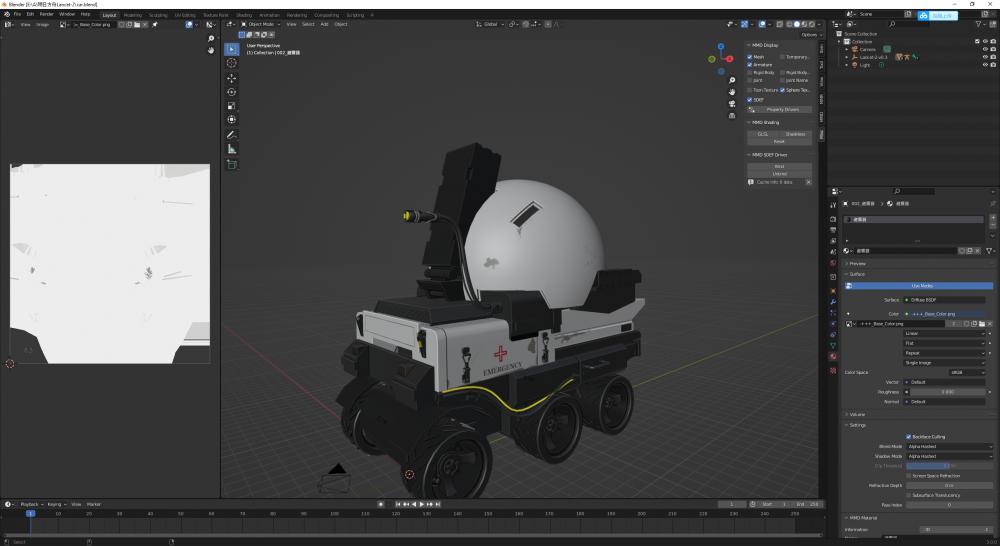Switch to the Shading workspace tab
The width and height of the screenshot is (1000, 546).
coord(244,15)
